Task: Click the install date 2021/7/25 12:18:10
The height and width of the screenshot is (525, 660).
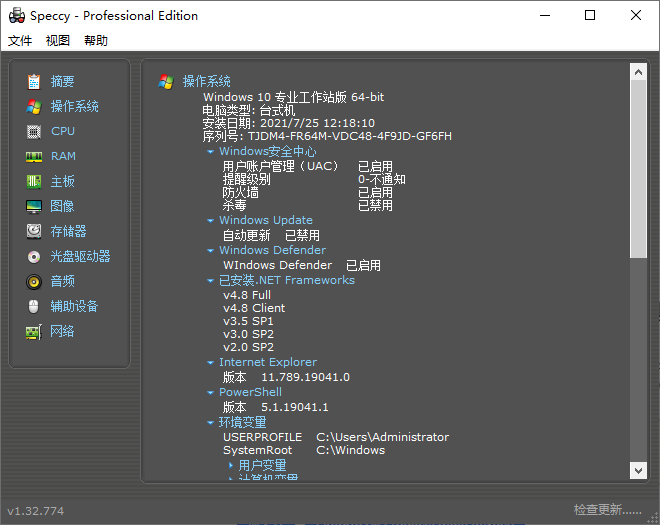Action: click(317, 123)
